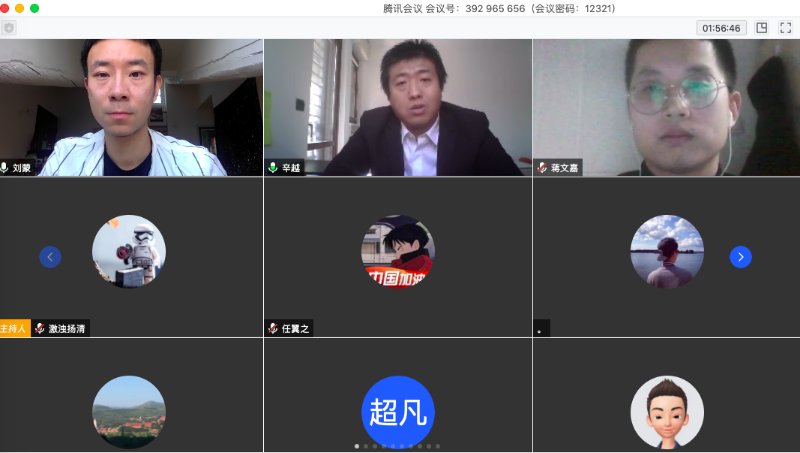Click the 主持人 host badge

coord(15,328)
